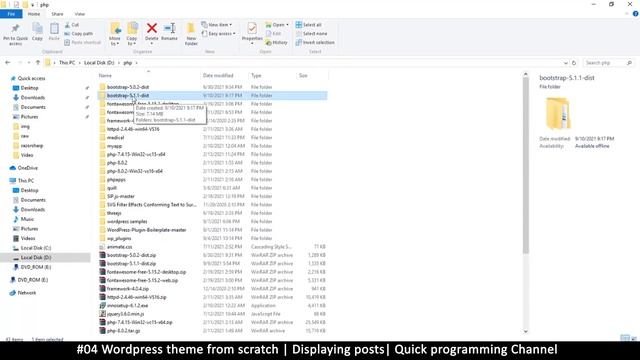Expand the Open button dropdown
This screenshot has height=360, width=640.
click(x=287, y=25)
